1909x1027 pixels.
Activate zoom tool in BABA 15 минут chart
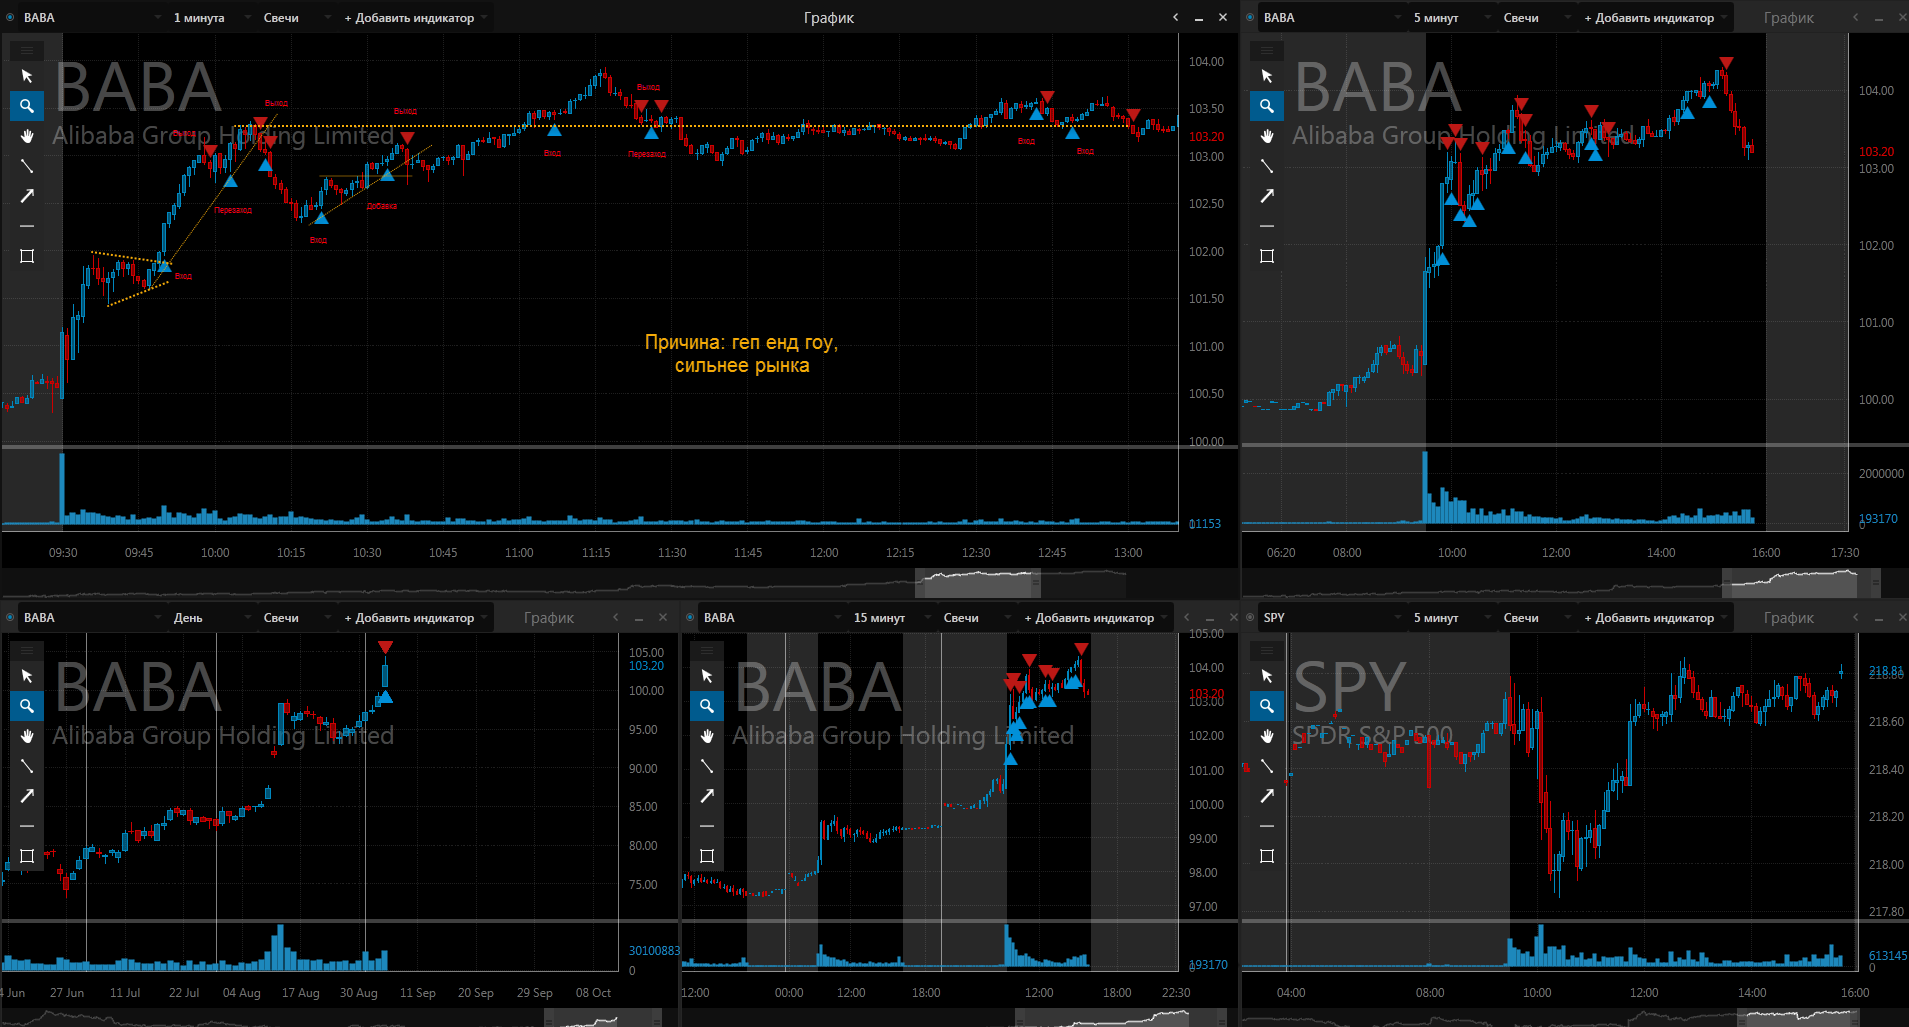[707, 706]
